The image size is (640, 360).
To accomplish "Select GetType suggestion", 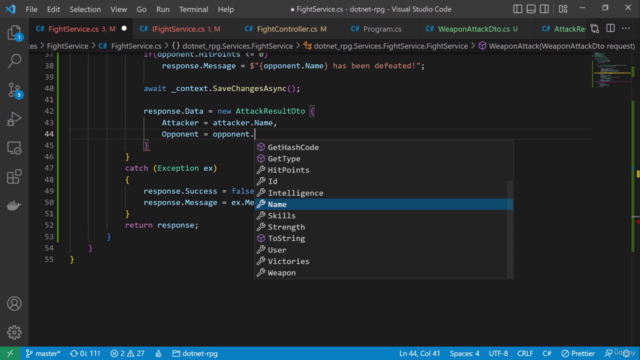I will click(x=384, y=158).
